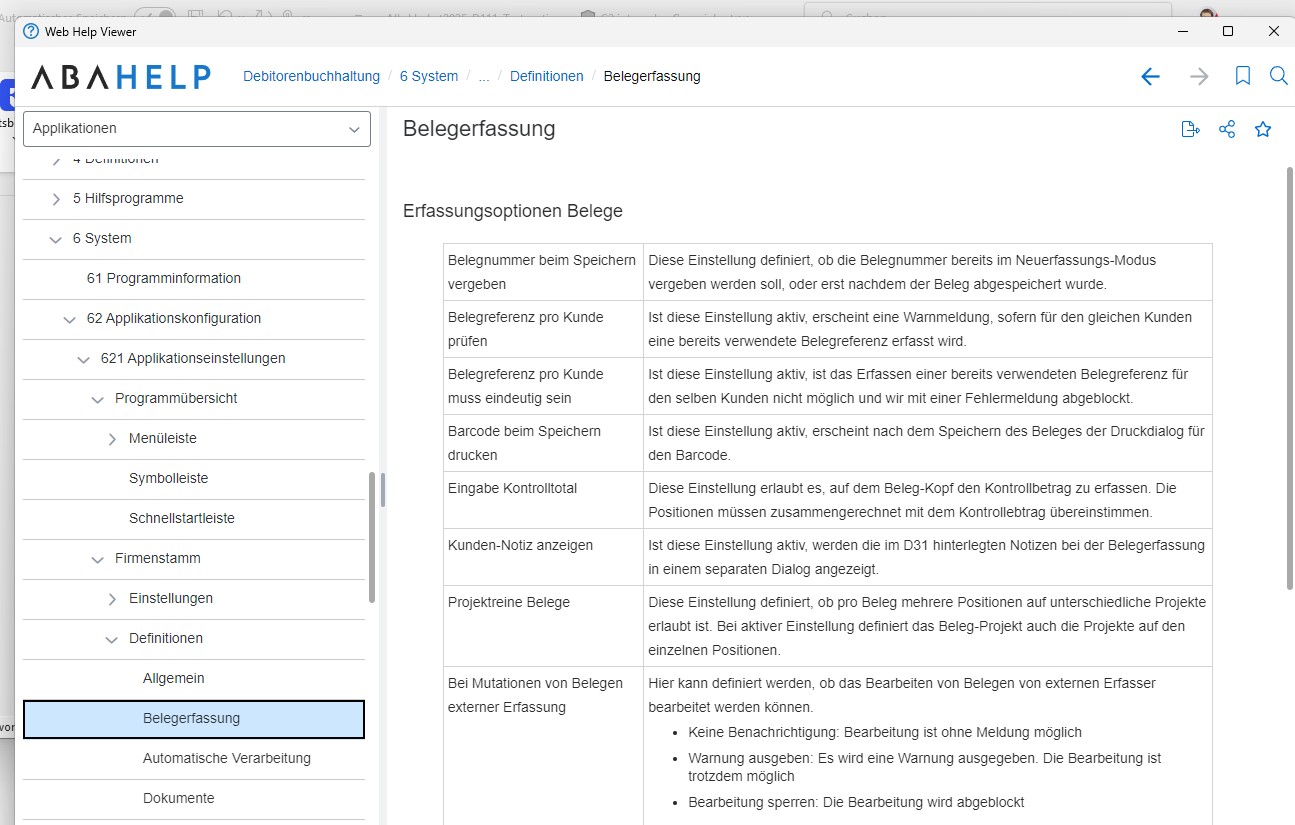Click the sidebar splitter handle

coord(383,490)
